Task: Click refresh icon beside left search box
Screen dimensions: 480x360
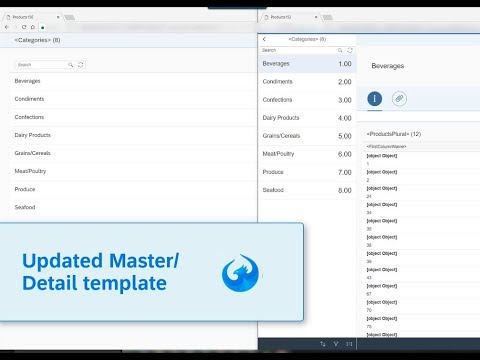Action: point(81,65)
